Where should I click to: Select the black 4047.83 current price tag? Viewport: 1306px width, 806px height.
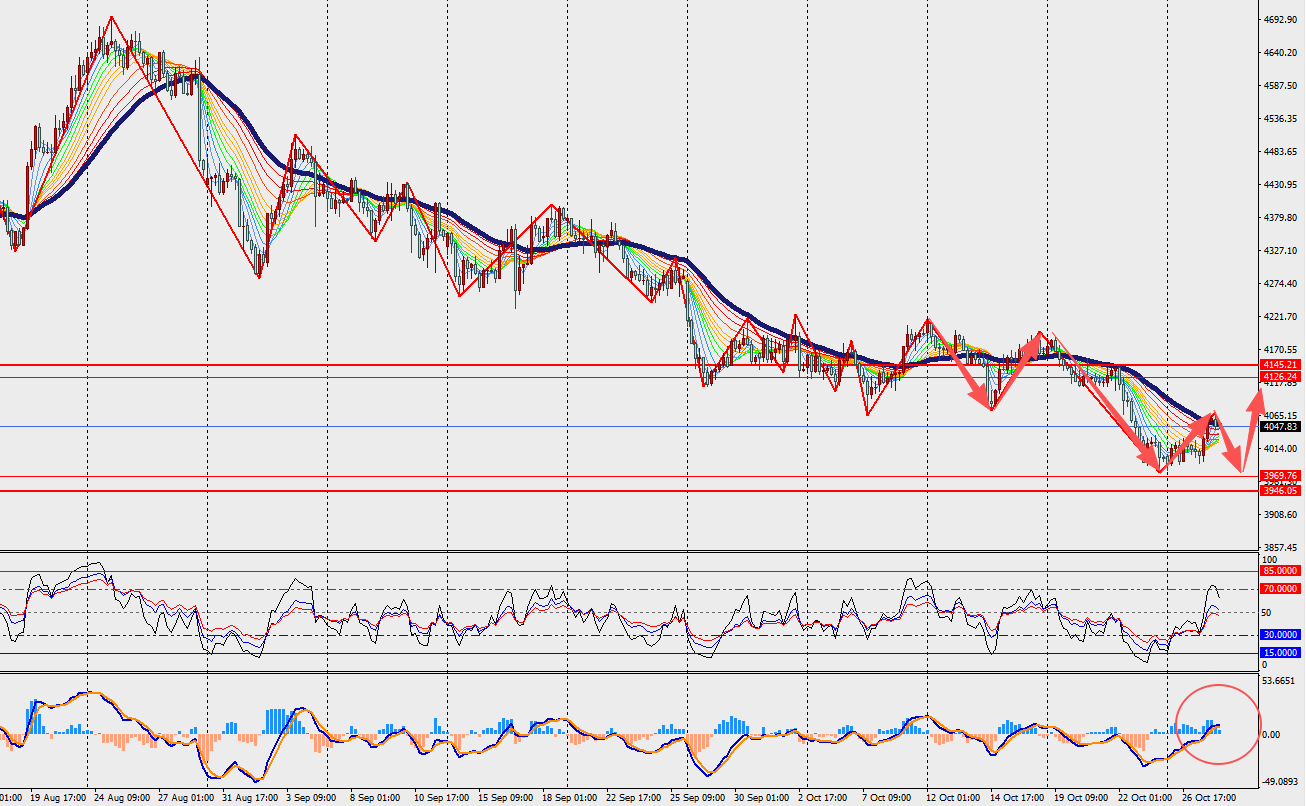(1280, 426)
